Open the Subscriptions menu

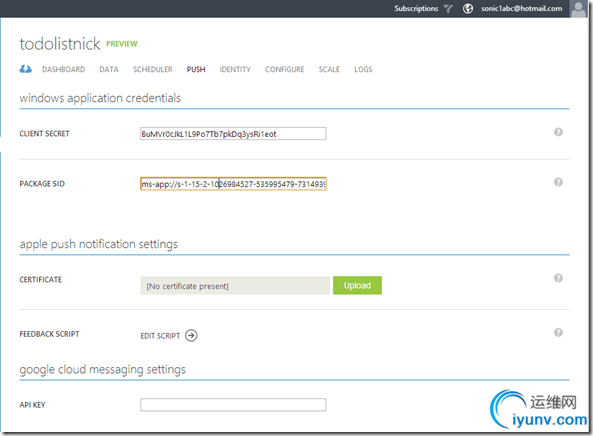click(x=416, y=8)
